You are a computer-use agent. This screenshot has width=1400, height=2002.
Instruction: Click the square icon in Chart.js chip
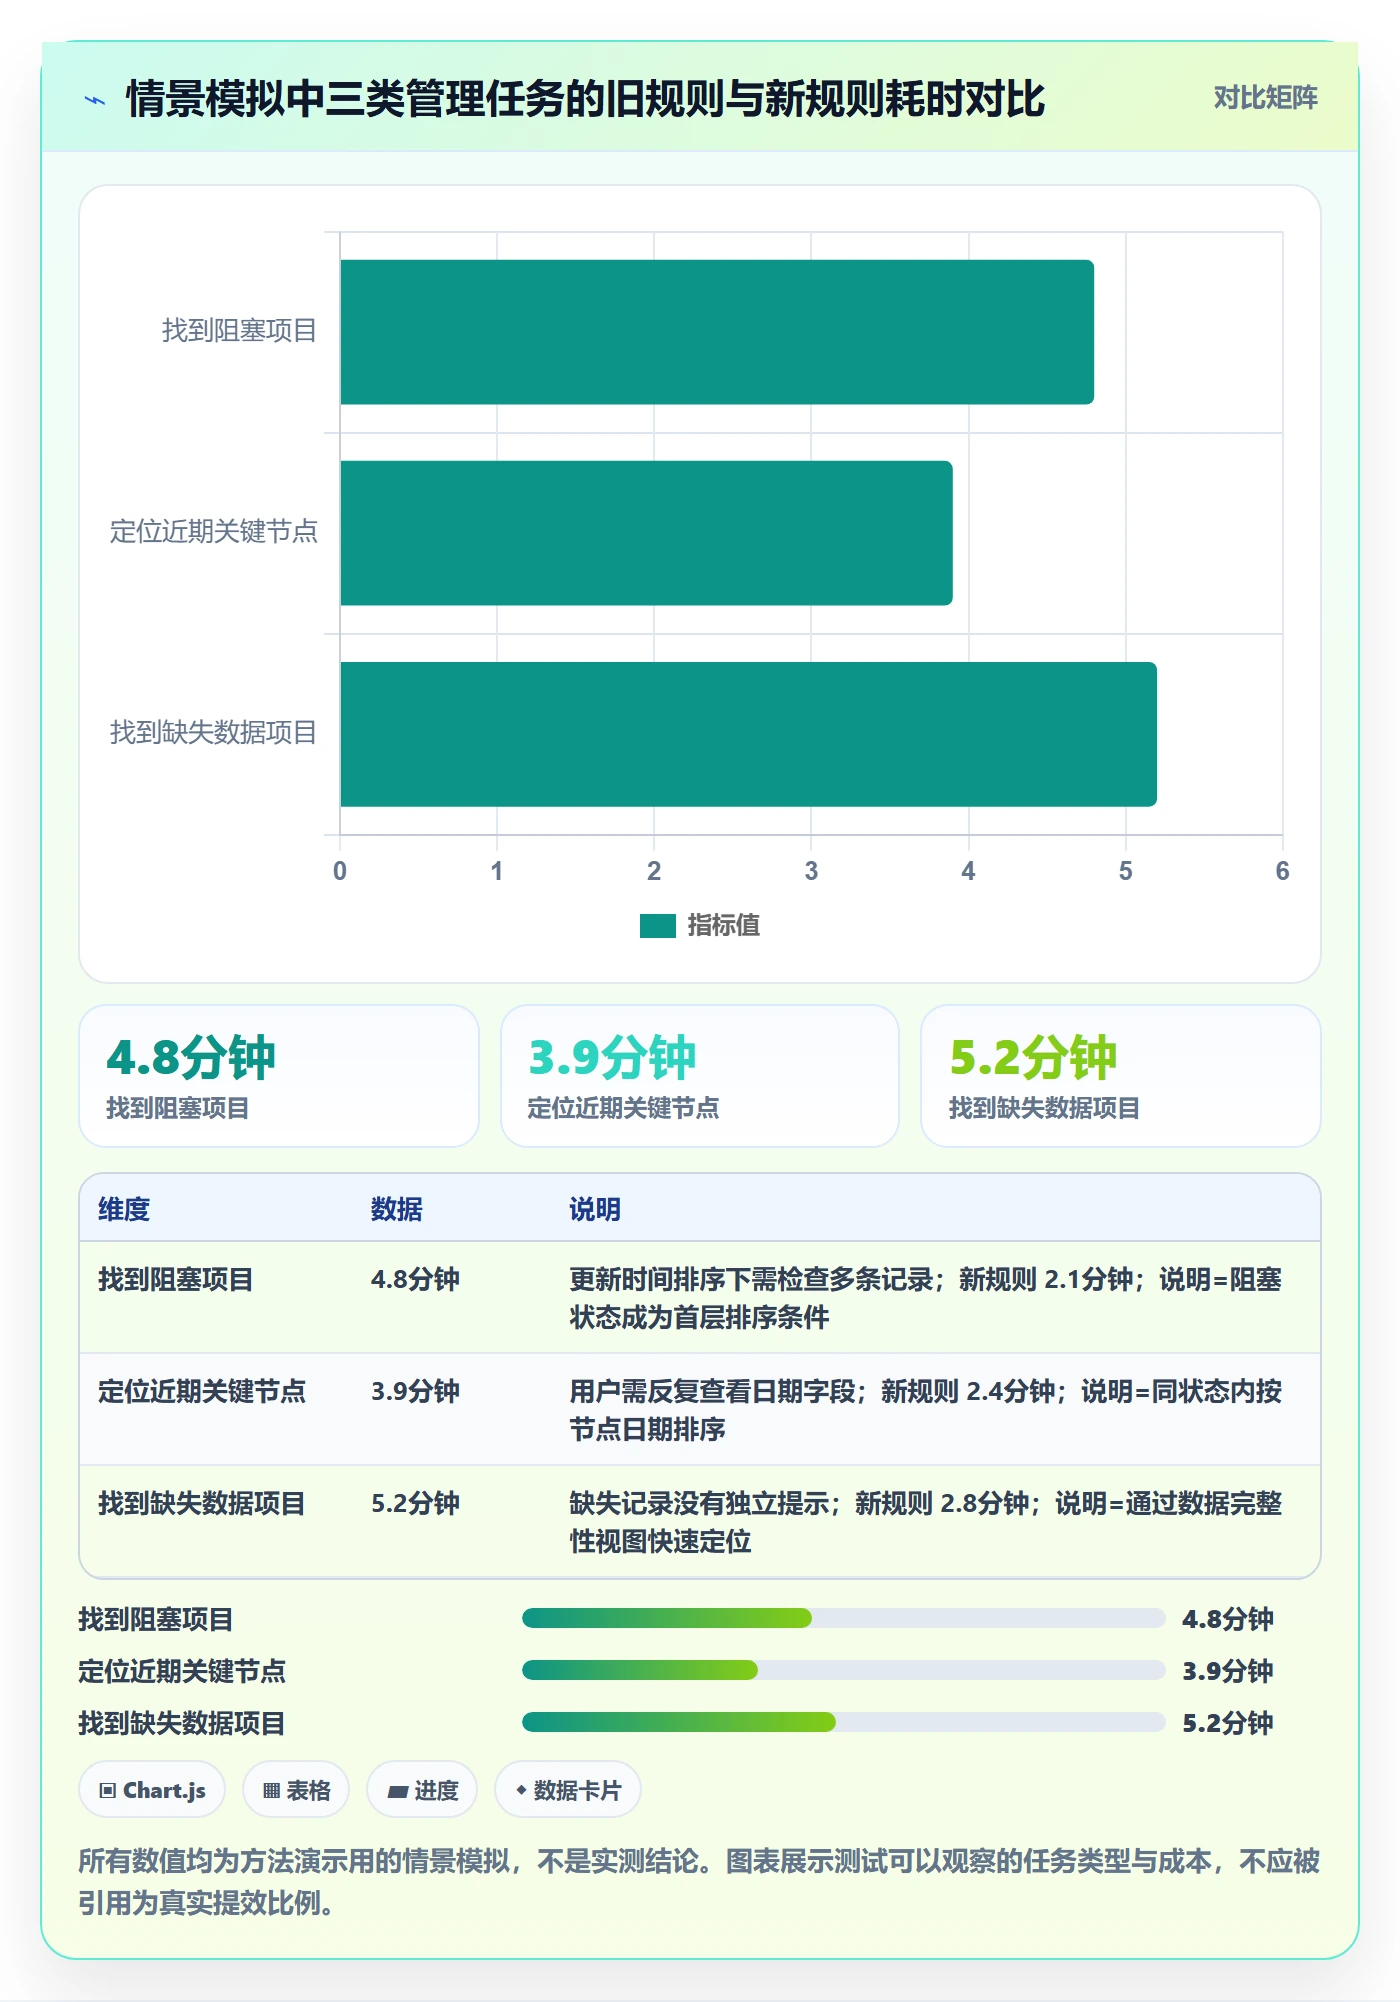coord(108,1791)
